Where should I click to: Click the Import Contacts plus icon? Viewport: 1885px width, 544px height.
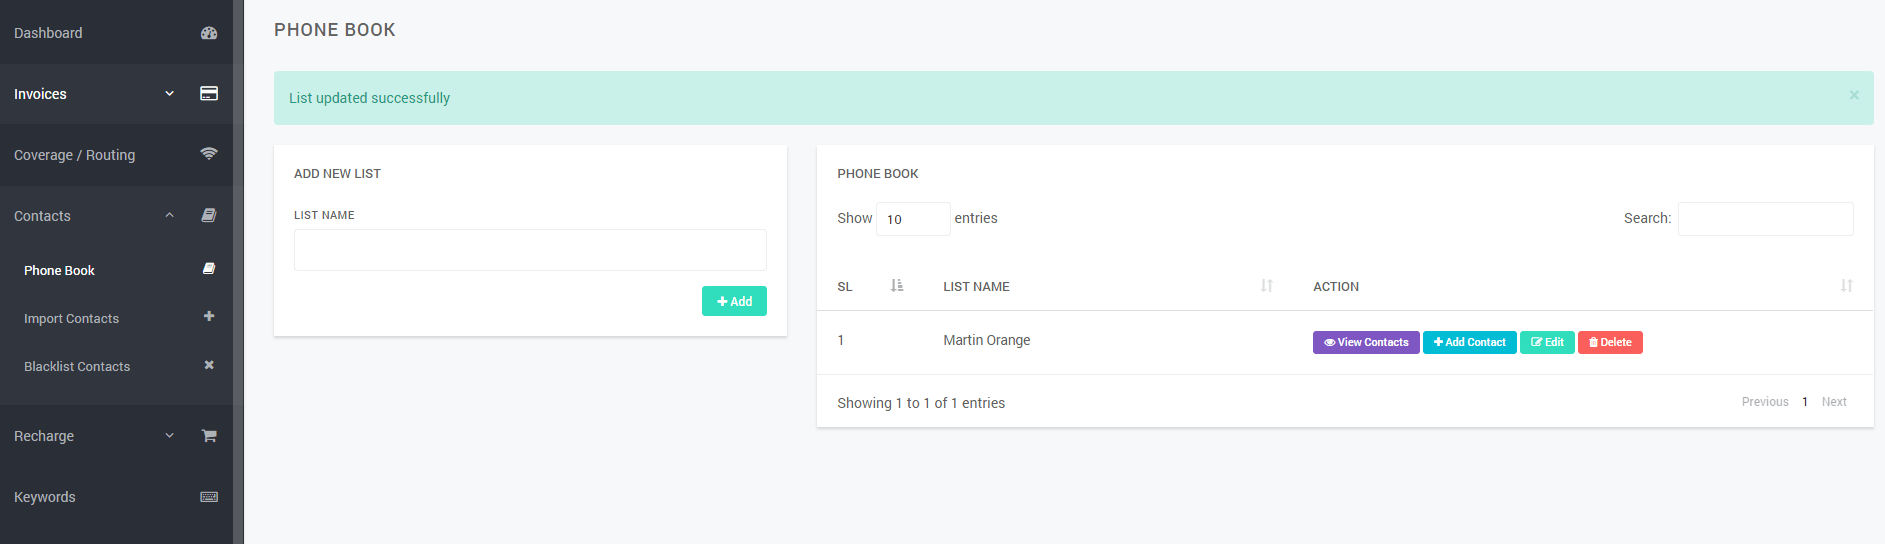pos(209,316)
